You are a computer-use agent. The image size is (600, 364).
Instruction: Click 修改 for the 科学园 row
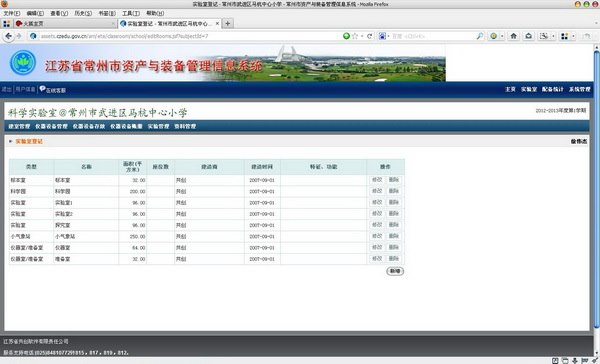pyautogui.click(x=377, y=191)
